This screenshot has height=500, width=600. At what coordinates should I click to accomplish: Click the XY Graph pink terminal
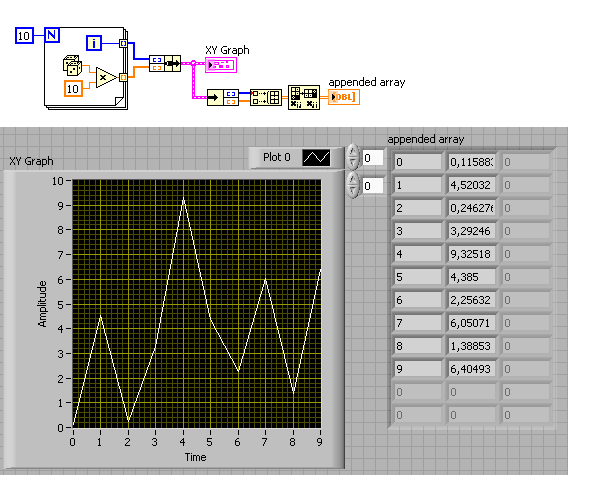[x=221, y=65]
